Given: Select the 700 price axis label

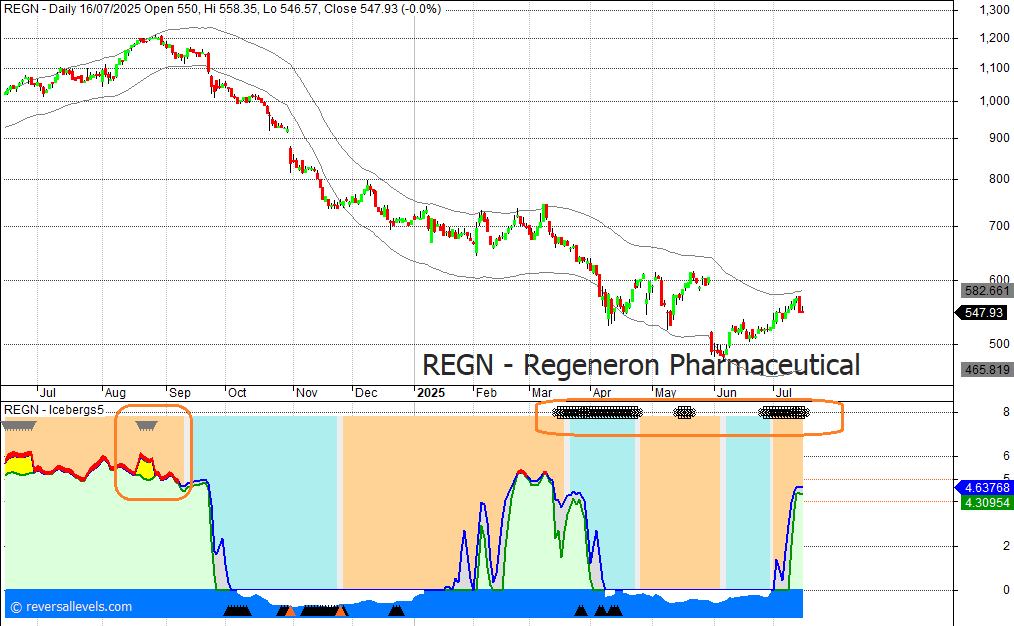Looking at the screenshot, I should (999, 226).
